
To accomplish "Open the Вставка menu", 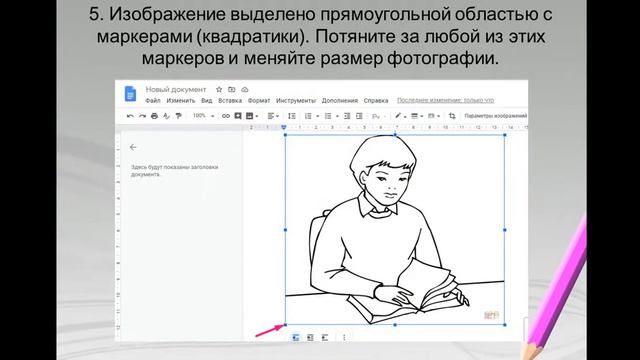I will click(230, 100).
